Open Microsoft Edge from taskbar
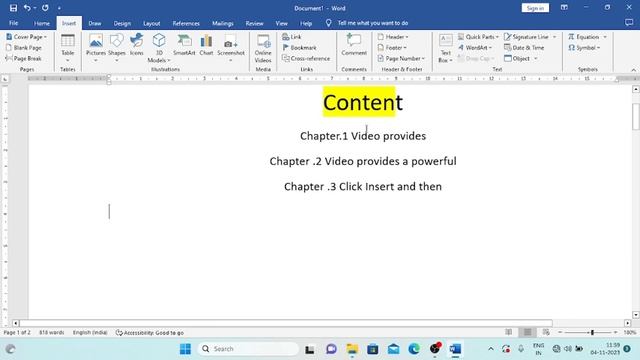This screenshot has height=360, width=640. coord(414,349)
